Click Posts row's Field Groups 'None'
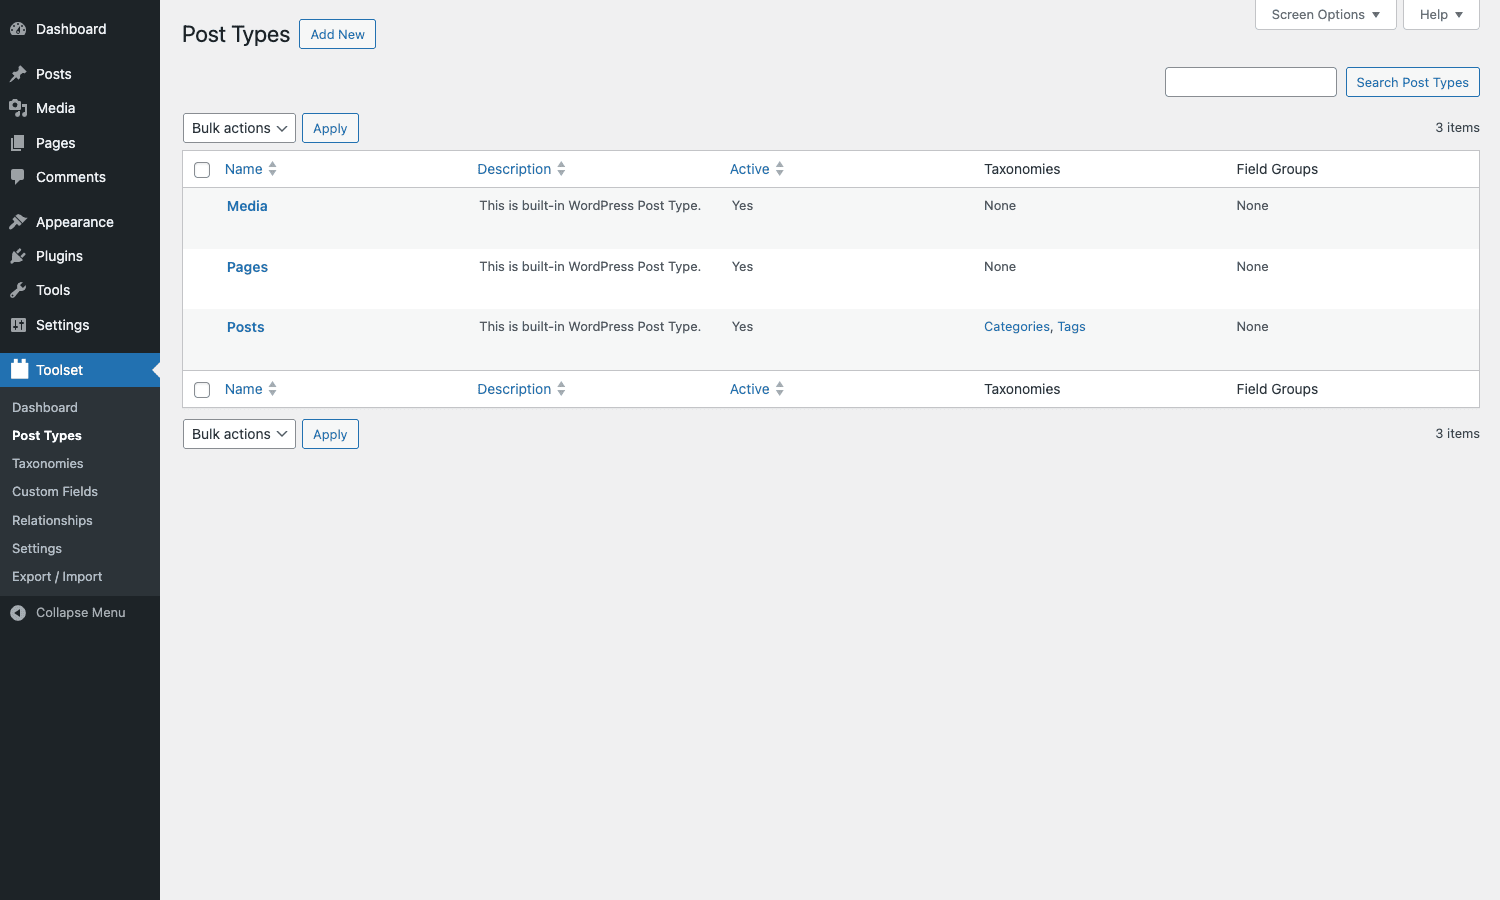Image resolution: width=1500 pixels, height=900 pixels. [x=1252, y=326]
